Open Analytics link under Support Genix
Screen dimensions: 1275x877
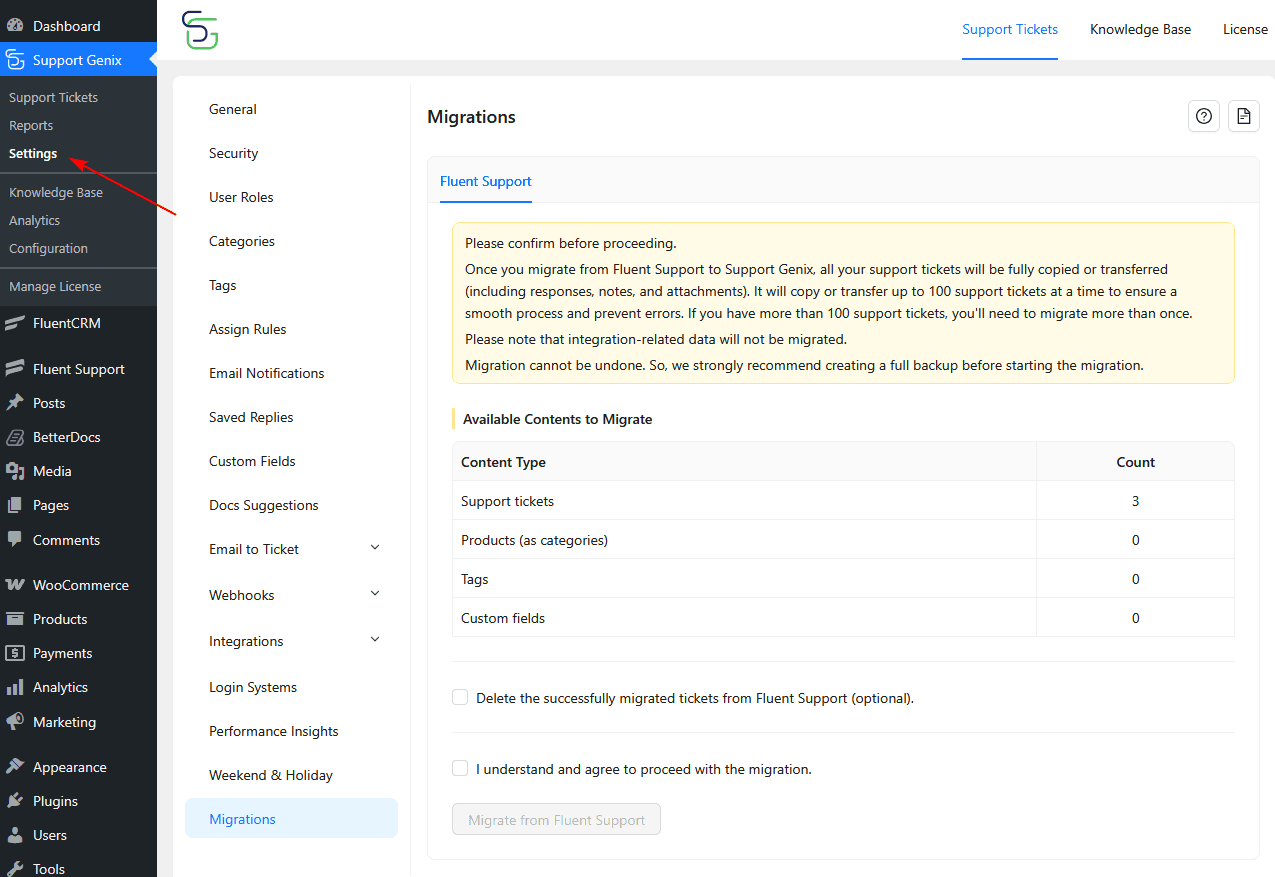[x=35, y=220]
